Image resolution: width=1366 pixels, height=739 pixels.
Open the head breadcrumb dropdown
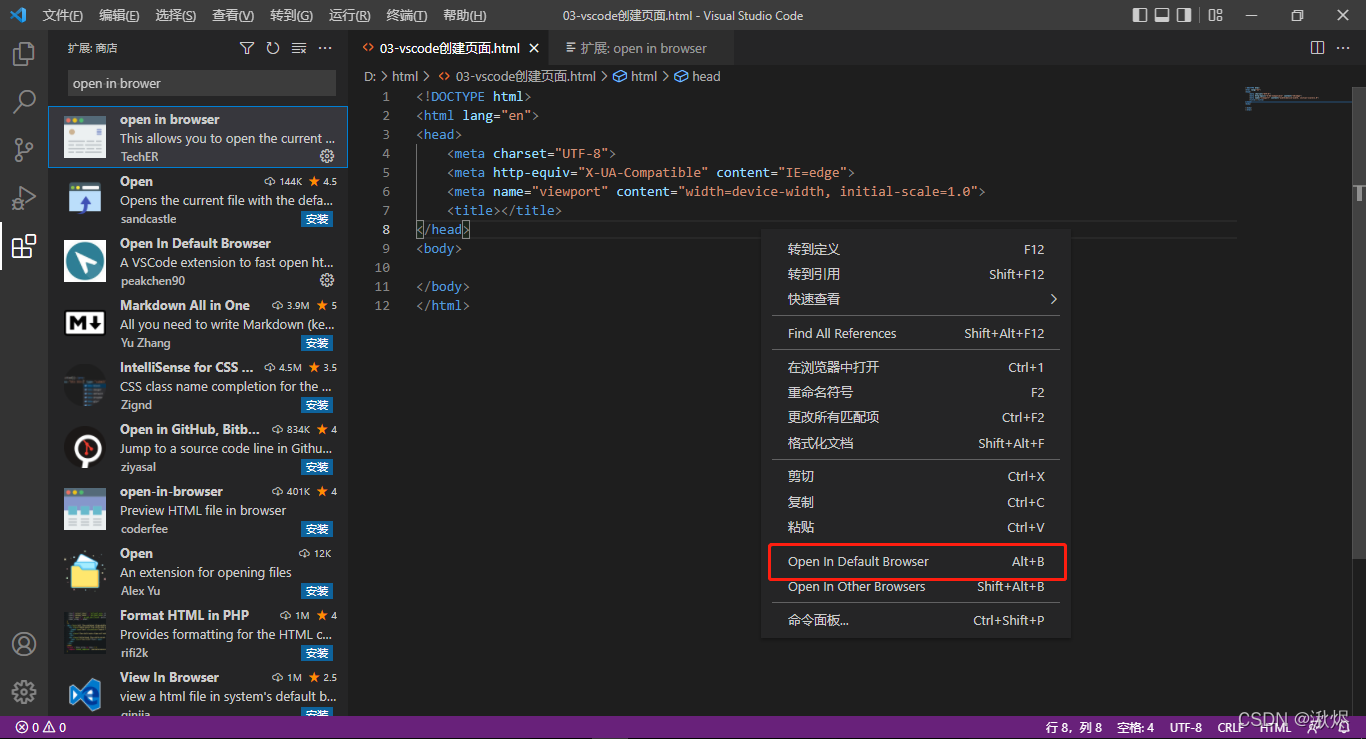tap(704, 76)
